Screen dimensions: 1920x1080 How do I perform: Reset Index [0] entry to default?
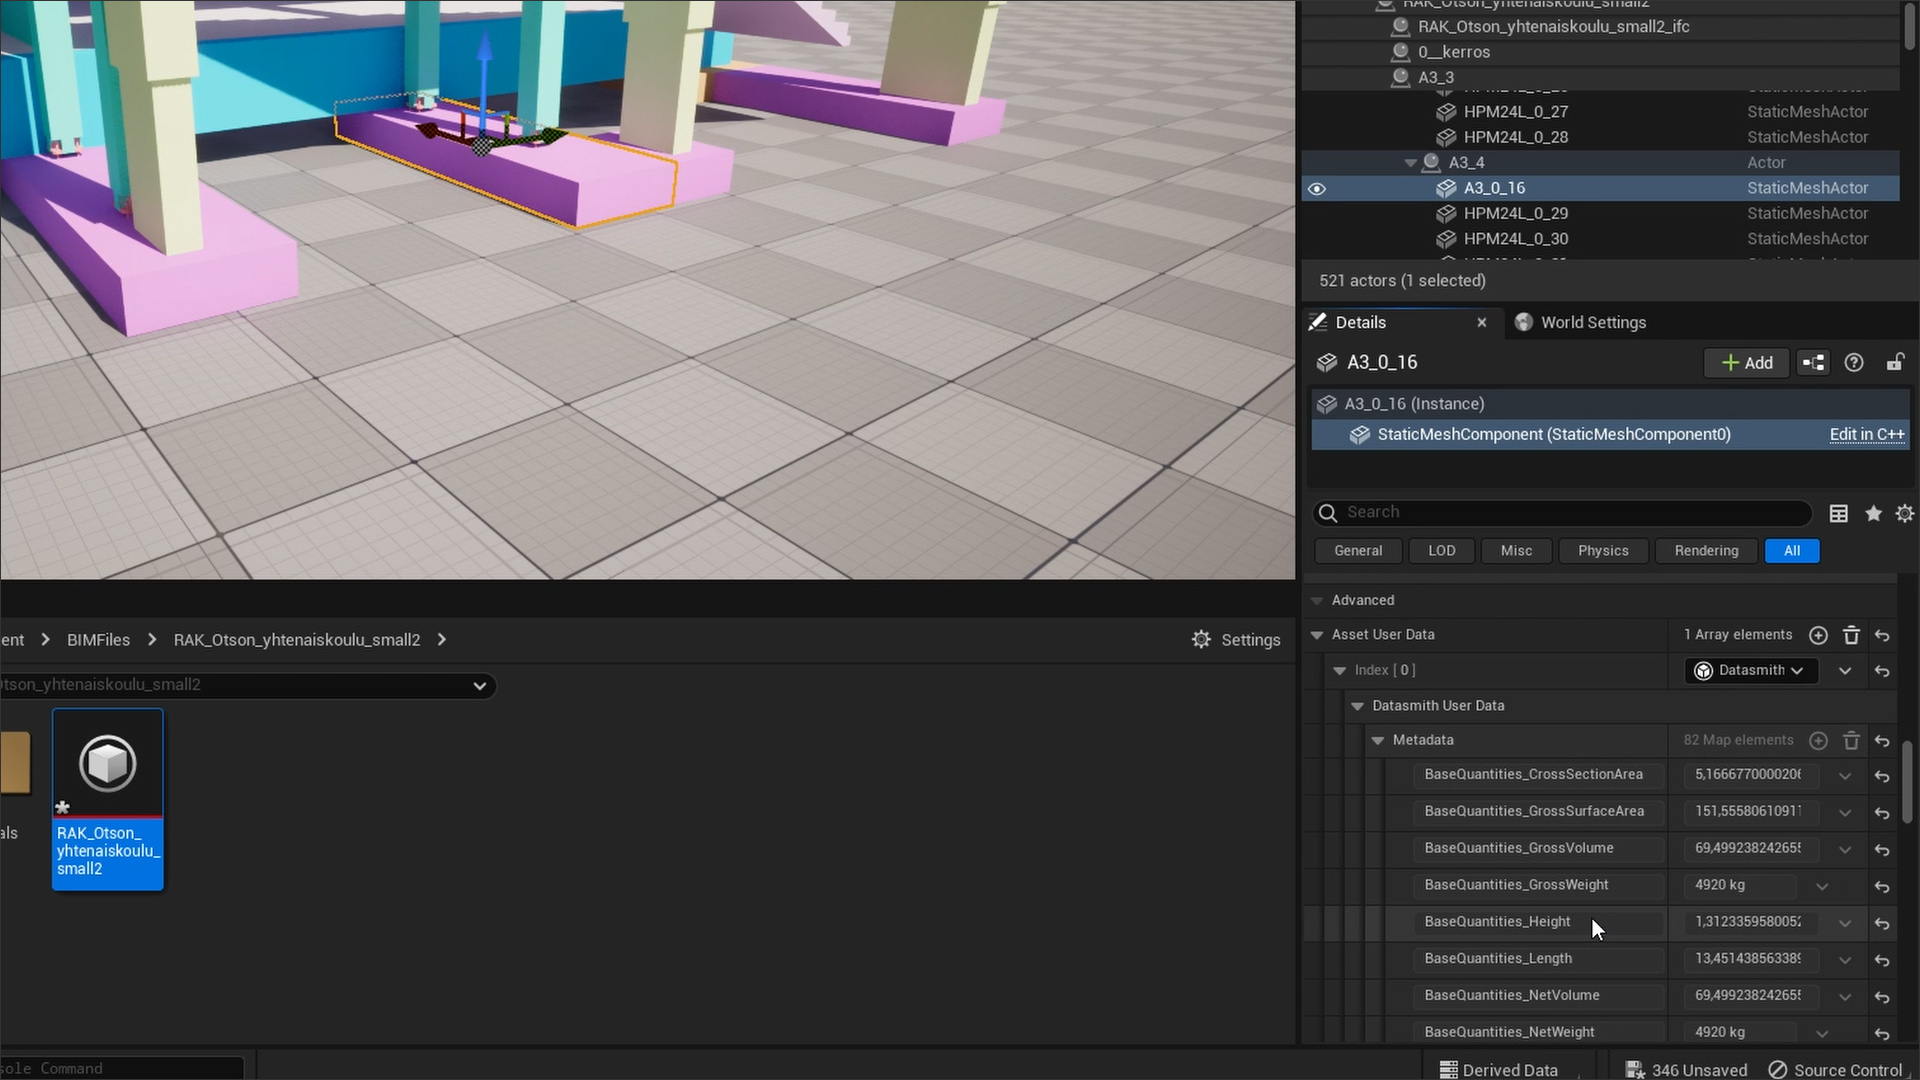click(x=1882, y=671)
